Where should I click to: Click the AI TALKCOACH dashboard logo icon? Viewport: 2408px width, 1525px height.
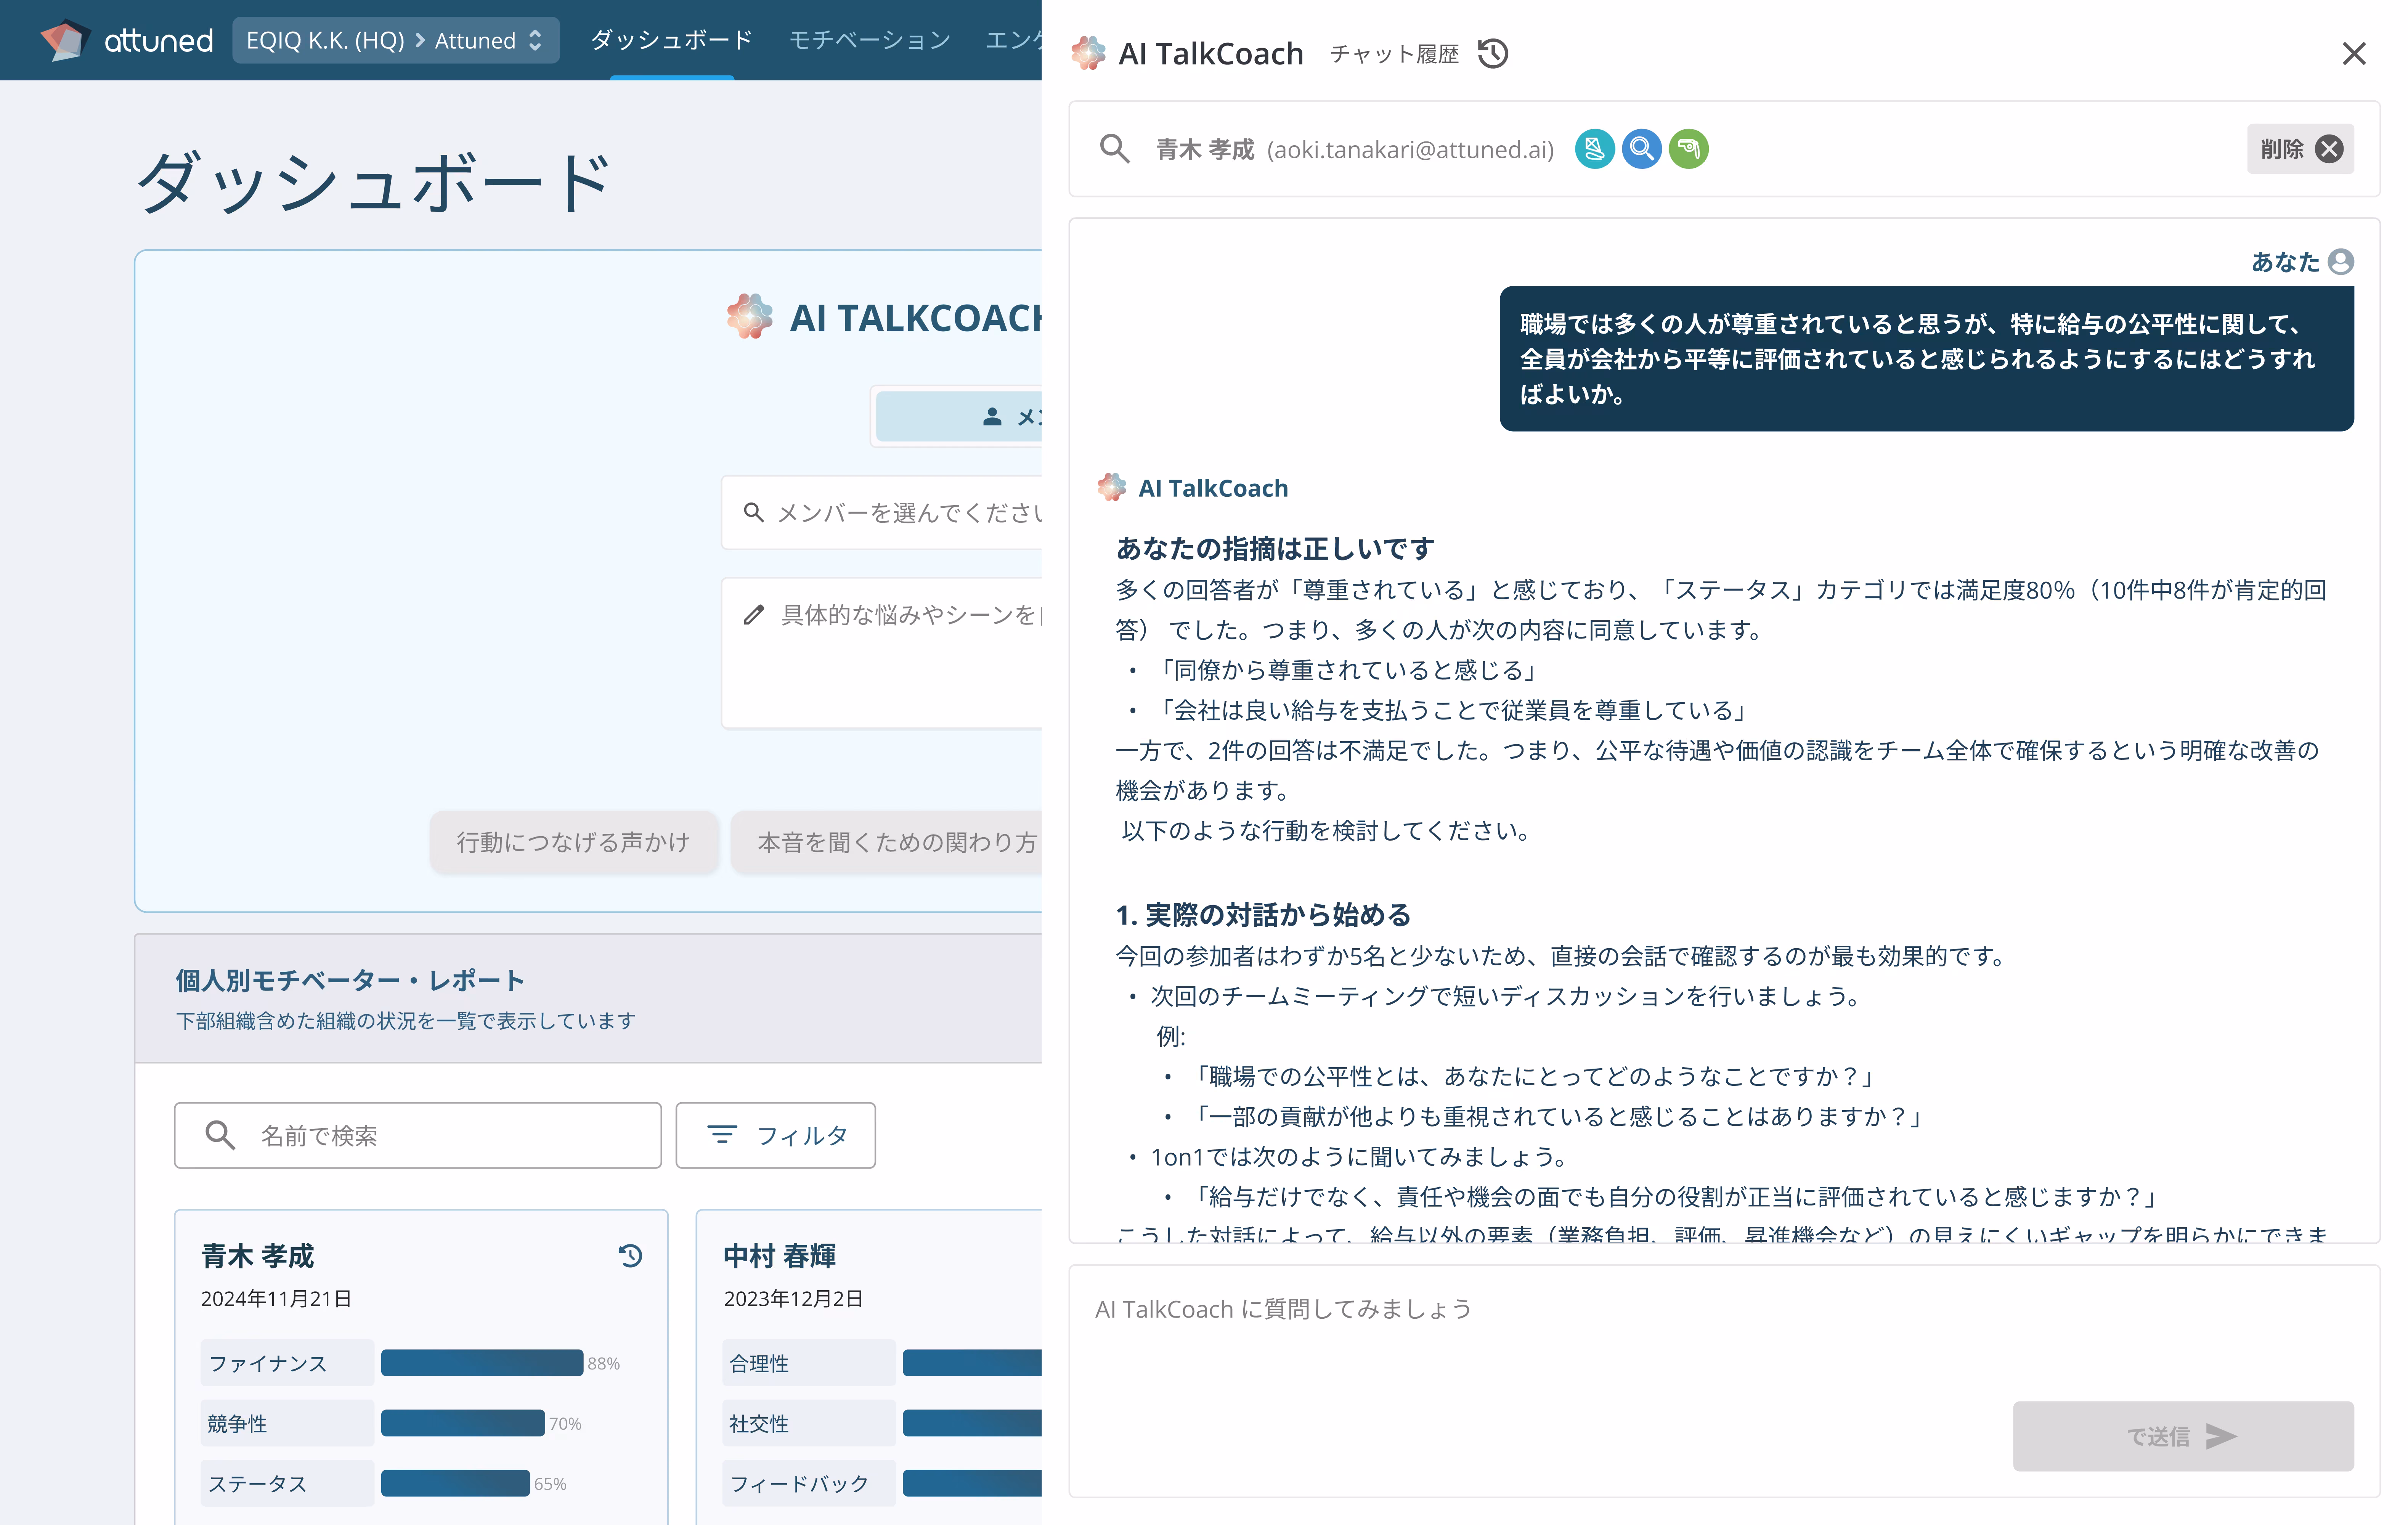(749, 317)
